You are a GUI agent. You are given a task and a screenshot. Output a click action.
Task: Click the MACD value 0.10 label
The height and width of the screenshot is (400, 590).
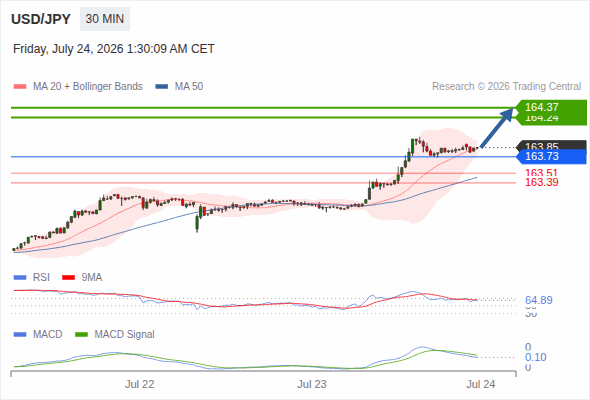click(535, 357)
